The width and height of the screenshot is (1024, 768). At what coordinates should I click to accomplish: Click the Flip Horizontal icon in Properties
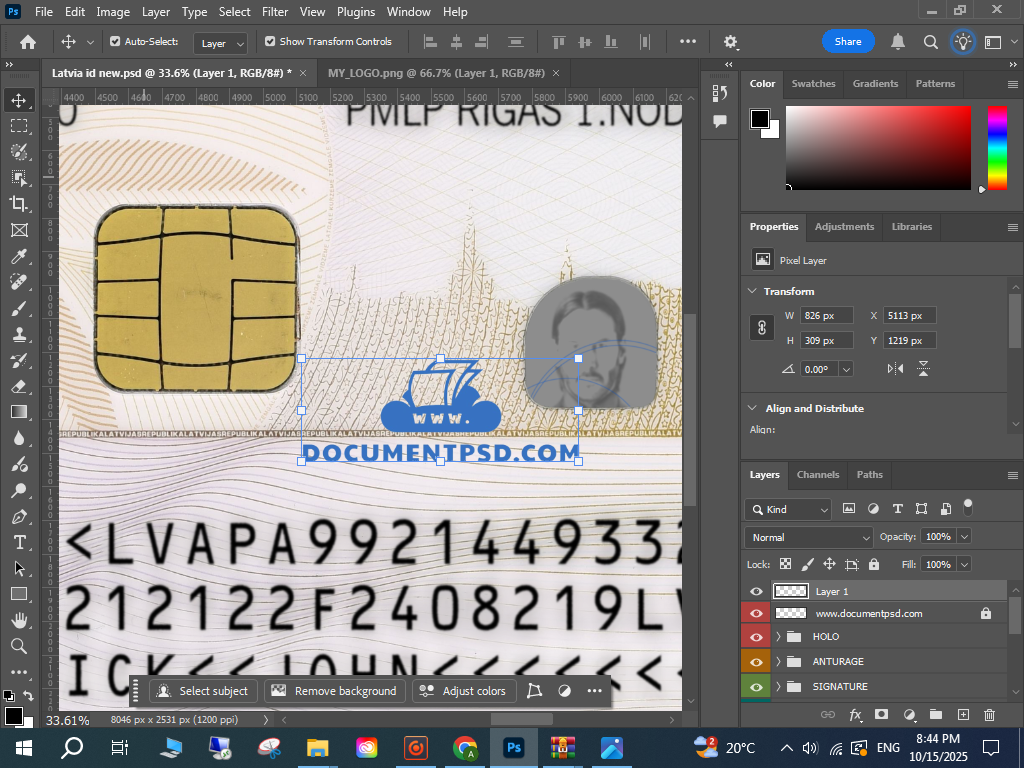click(x=895, y=369)
